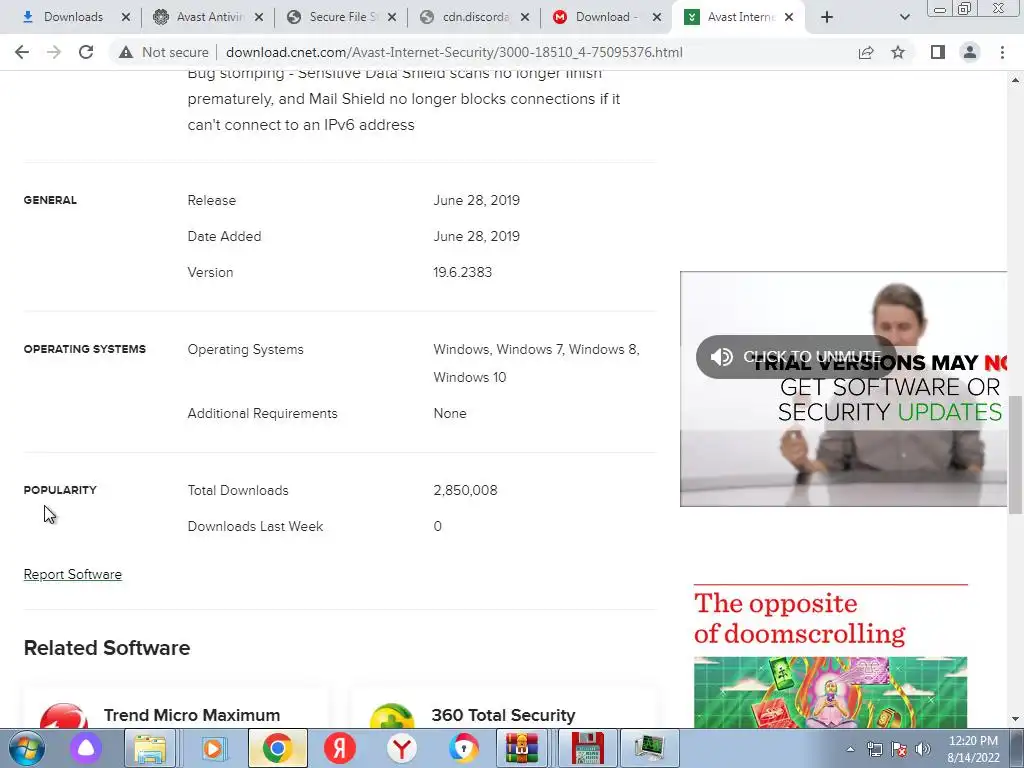1024x768 pixels.
Task: Expand the tab search dropdown
Action: pyautogui.click(x=904, y=17)
